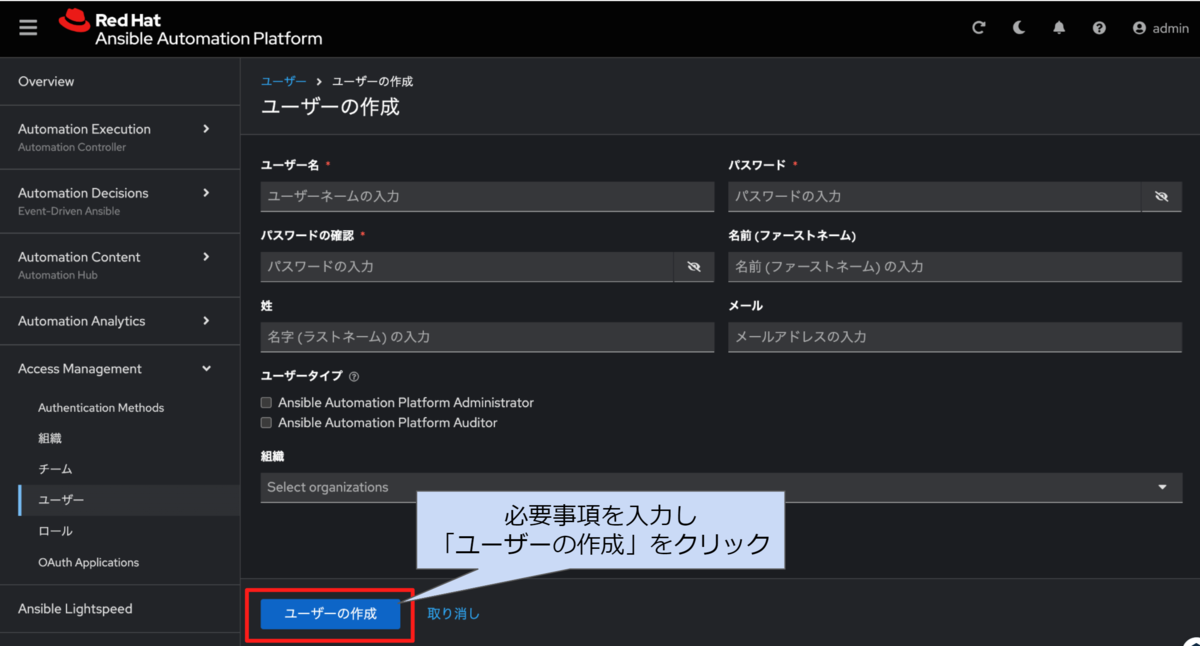Click the 取り消し cancel link

click(x=454, y=614)
